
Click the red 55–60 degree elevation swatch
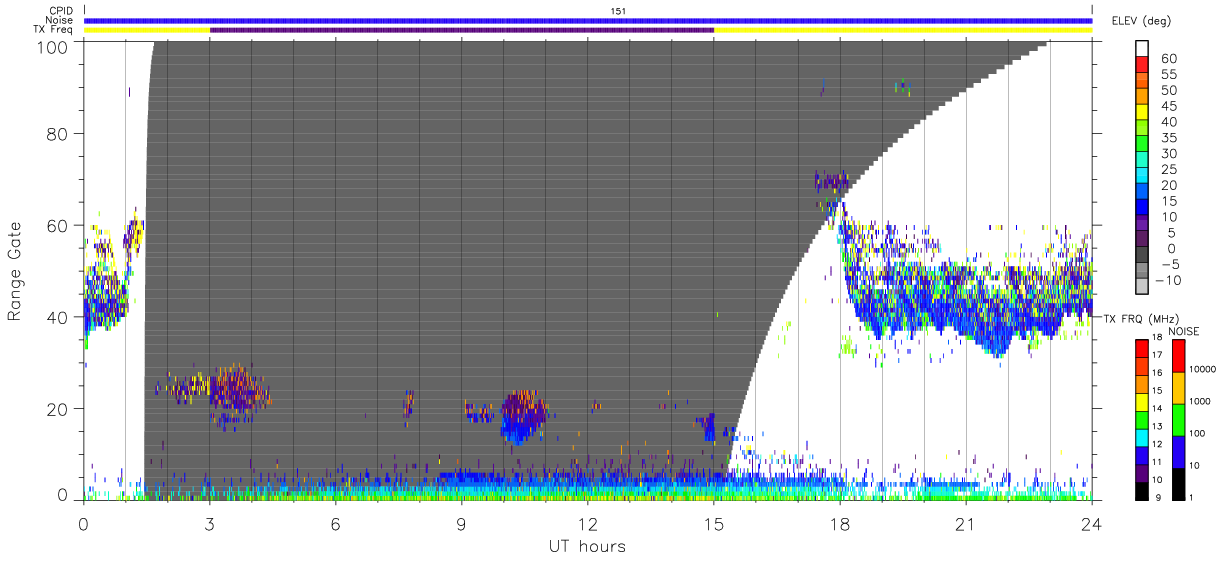[1143, 66]
